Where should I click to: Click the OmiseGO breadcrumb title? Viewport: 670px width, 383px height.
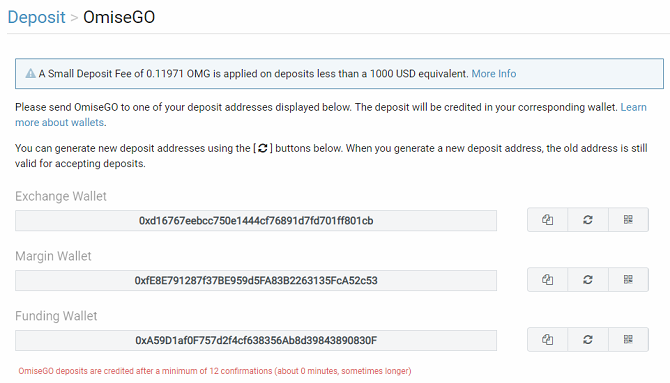(x=119, y=17)
